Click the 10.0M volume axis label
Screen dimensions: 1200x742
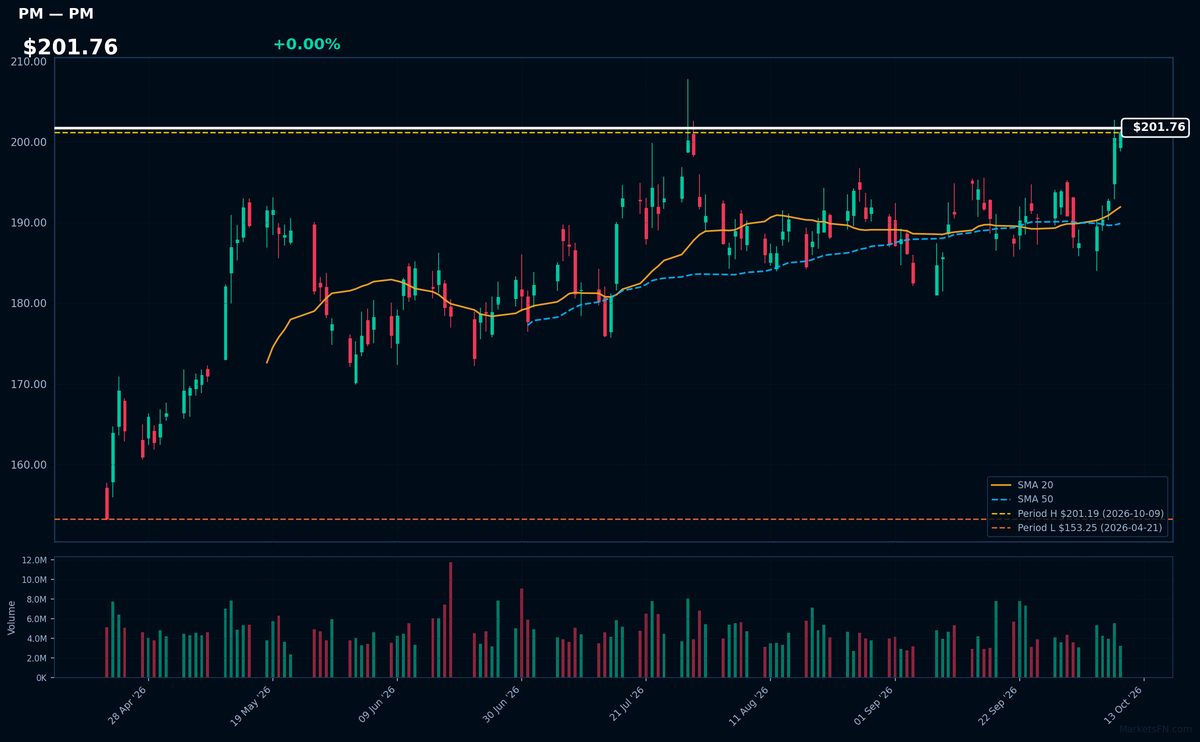click(x=34, y=580)
